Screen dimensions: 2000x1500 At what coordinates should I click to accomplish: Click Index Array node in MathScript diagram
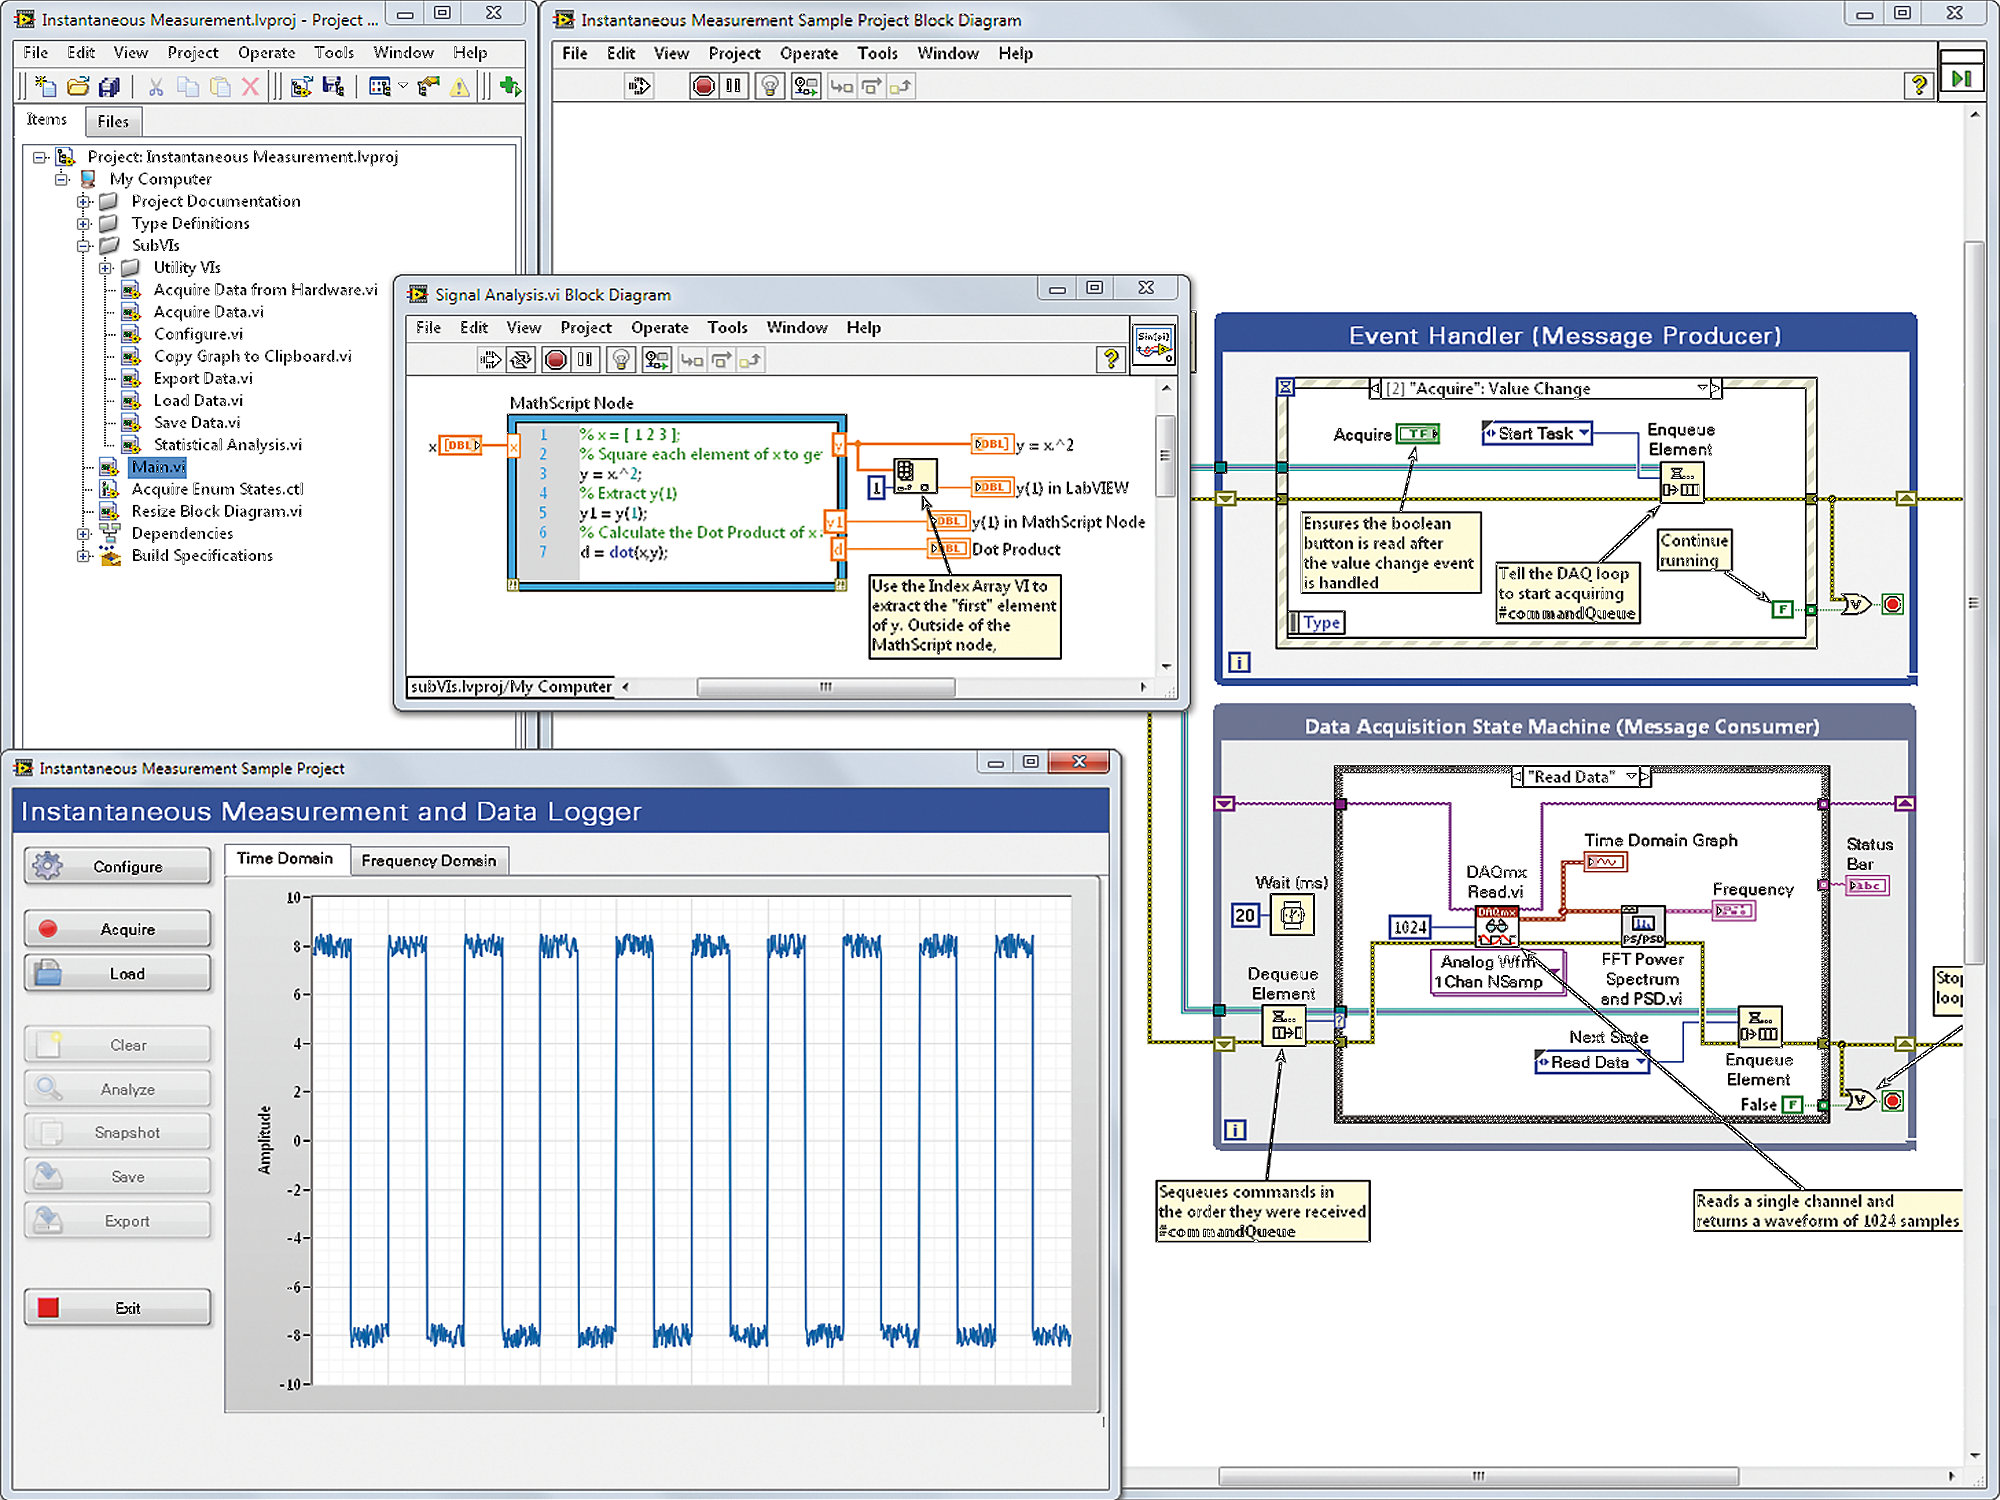point(914,476)
